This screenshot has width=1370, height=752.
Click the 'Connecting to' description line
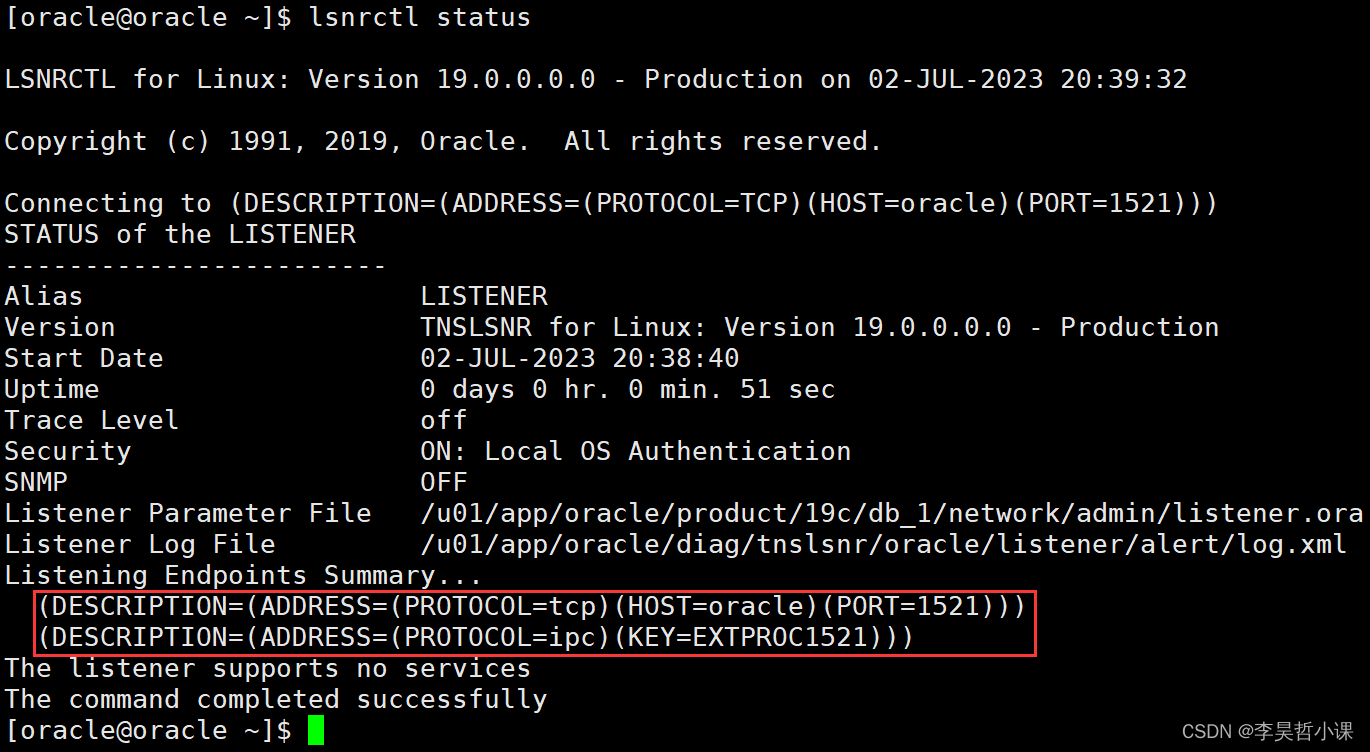(611, 204)
